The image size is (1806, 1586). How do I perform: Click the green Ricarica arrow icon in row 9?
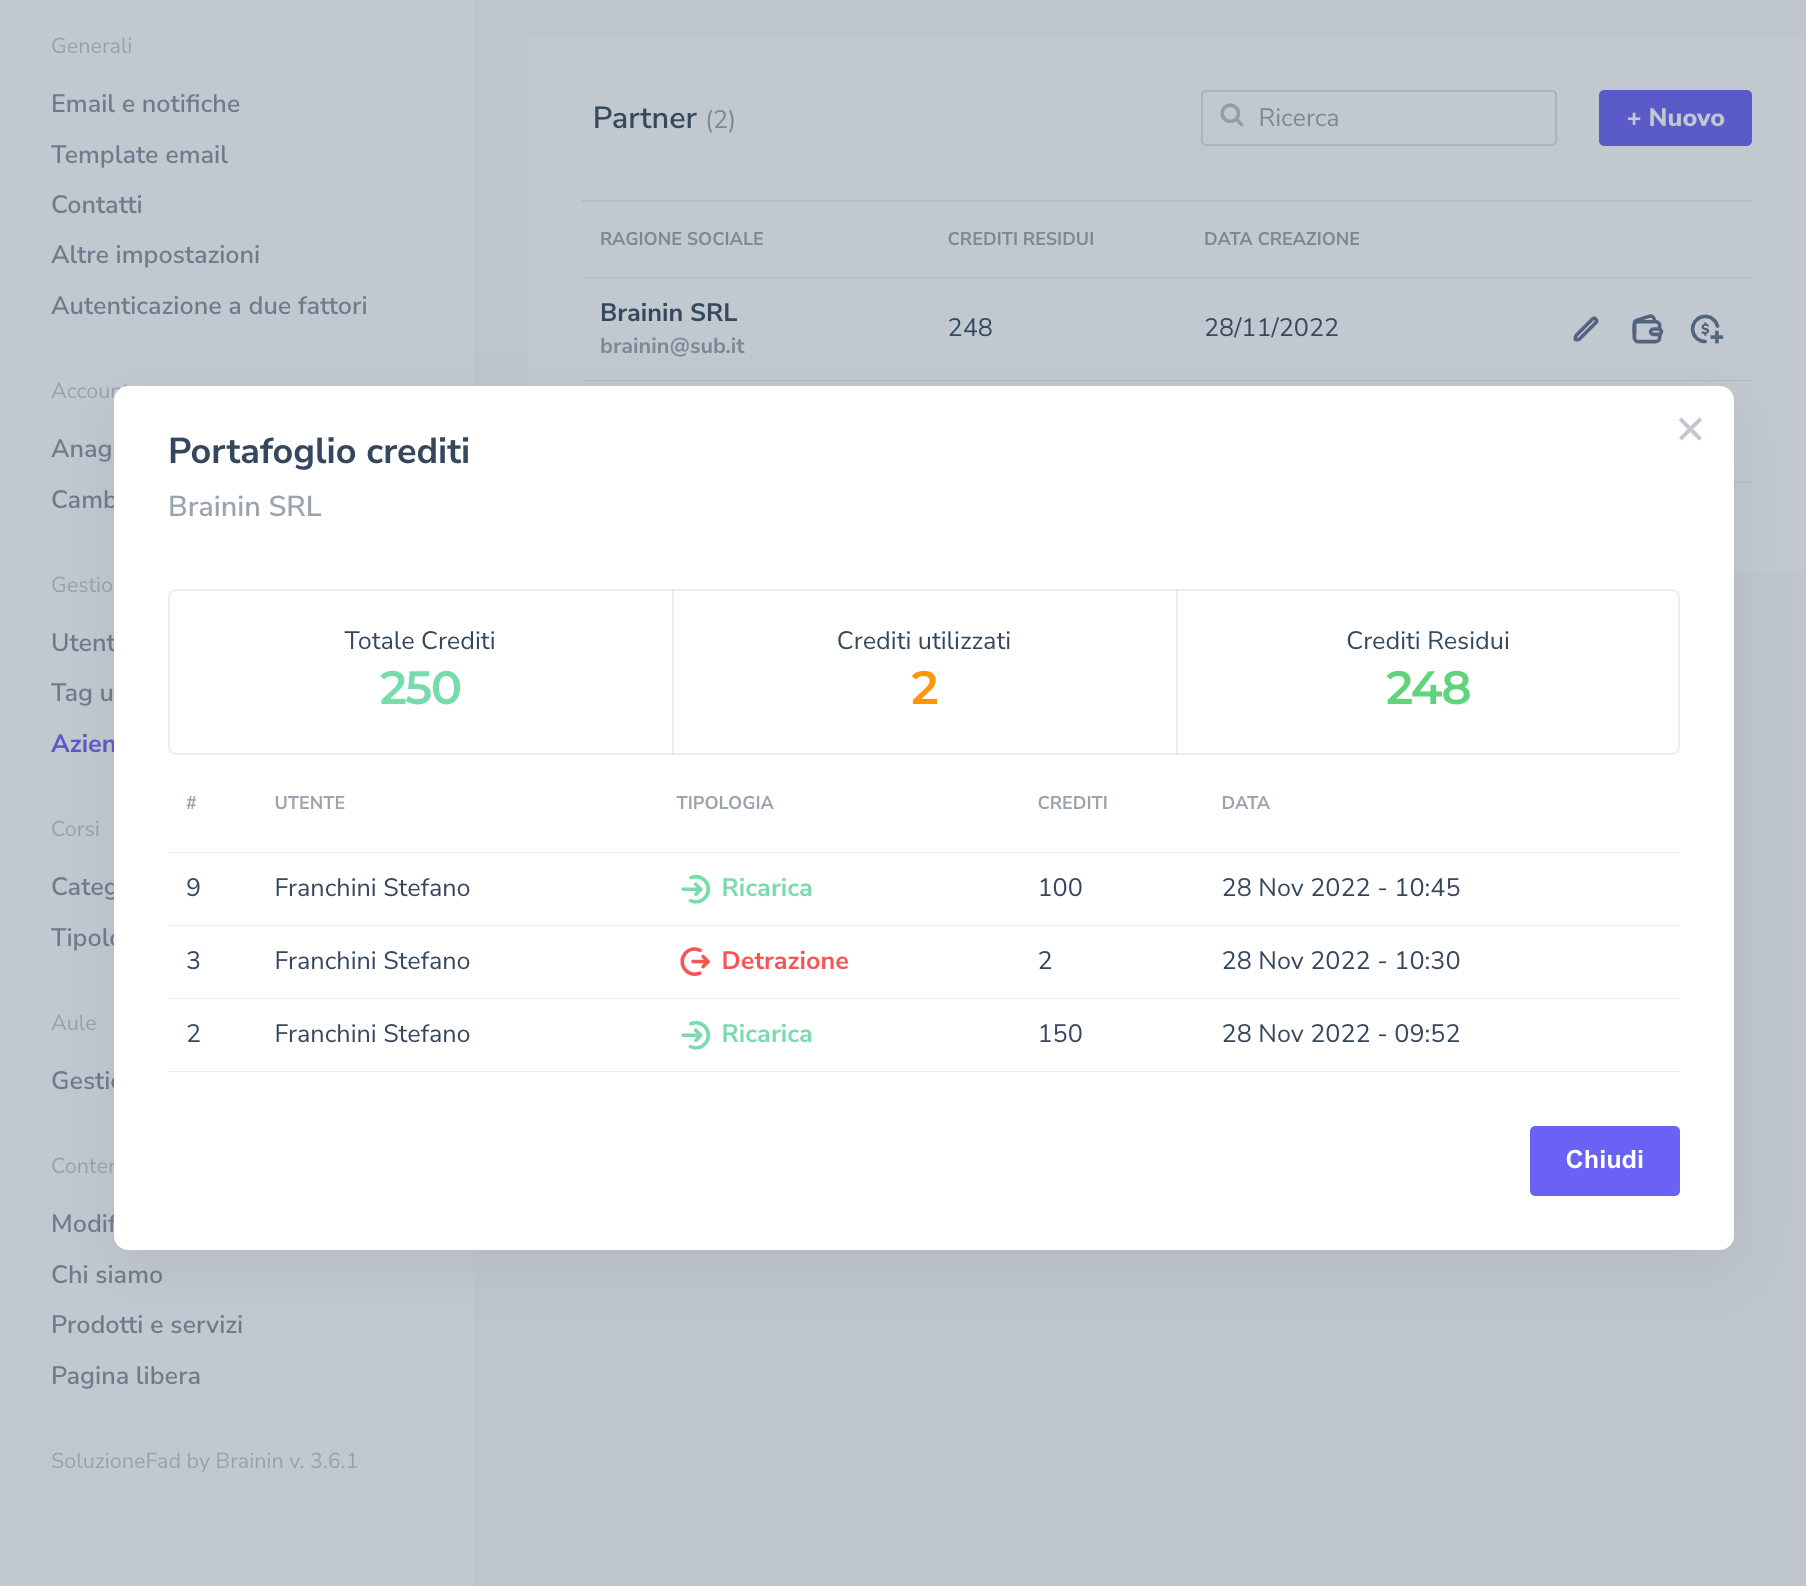click(695, 888)
